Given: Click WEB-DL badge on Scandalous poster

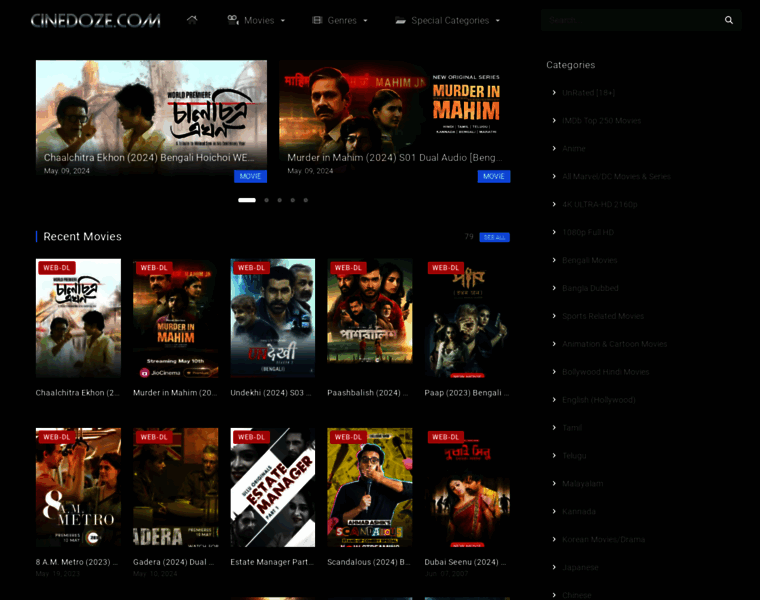Looking at the screenshot, I should pos(348,437).
